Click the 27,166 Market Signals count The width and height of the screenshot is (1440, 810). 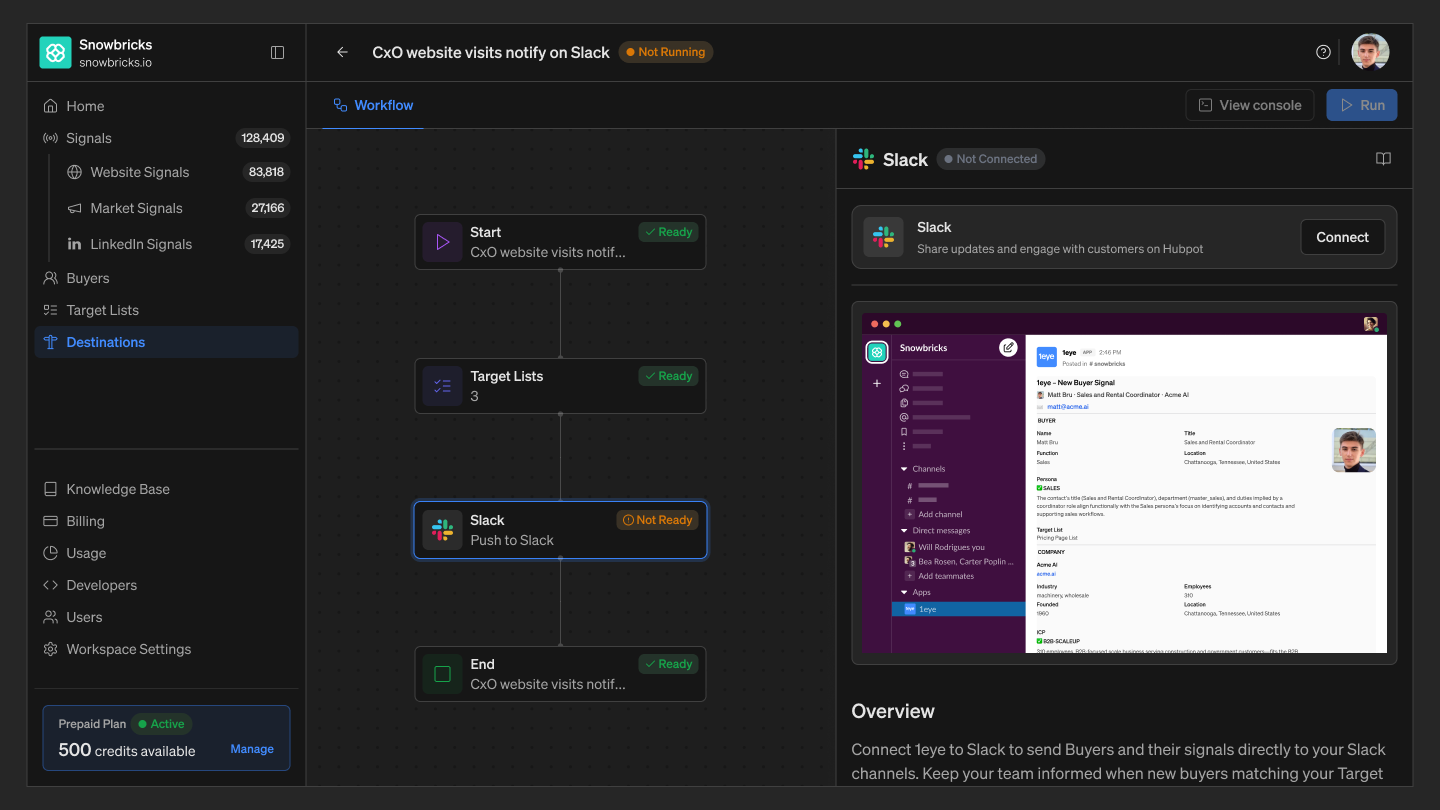268,208
